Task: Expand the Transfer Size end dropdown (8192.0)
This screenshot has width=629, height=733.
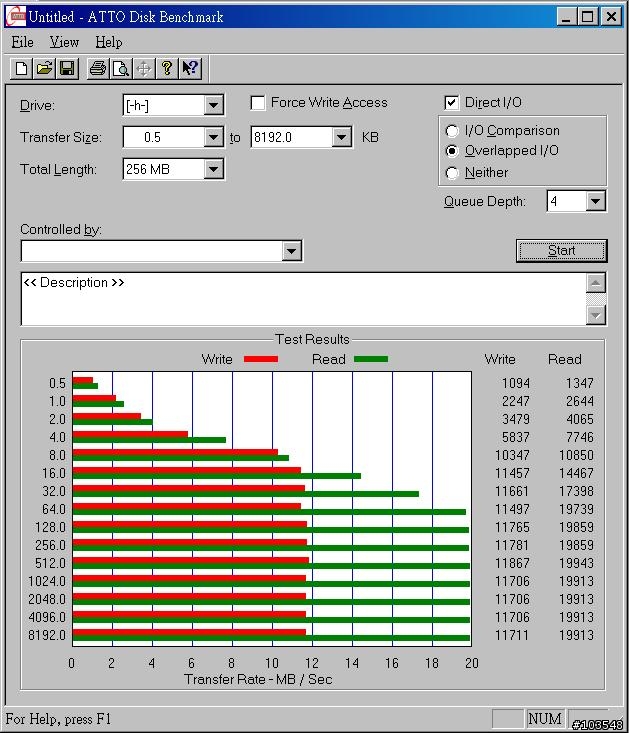Action: (x=342, y=137)
